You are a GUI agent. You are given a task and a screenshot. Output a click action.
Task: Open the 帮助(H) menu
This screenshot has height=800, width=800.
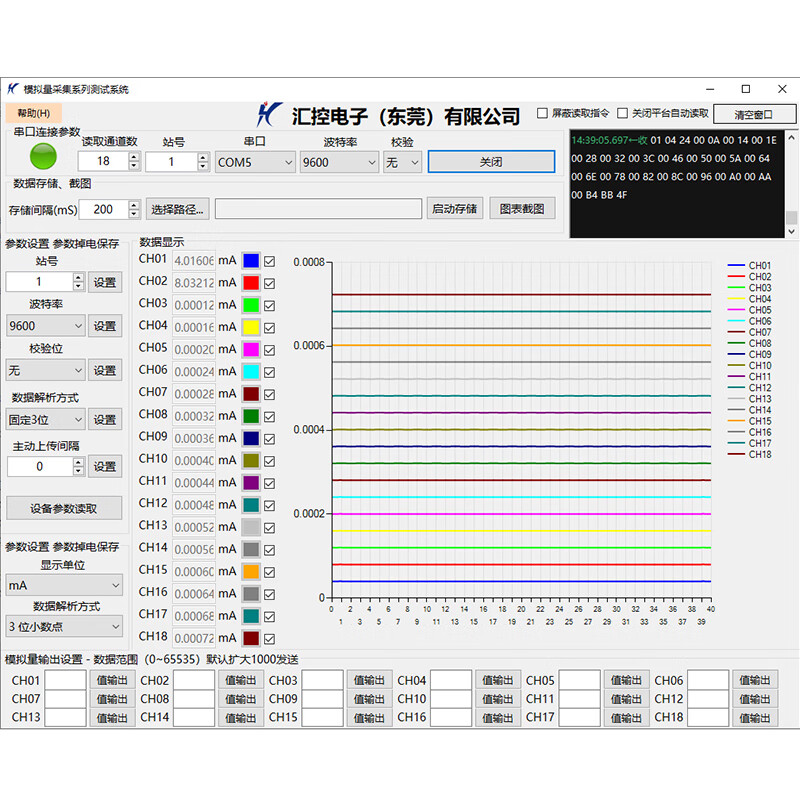[x=33, y=113]
